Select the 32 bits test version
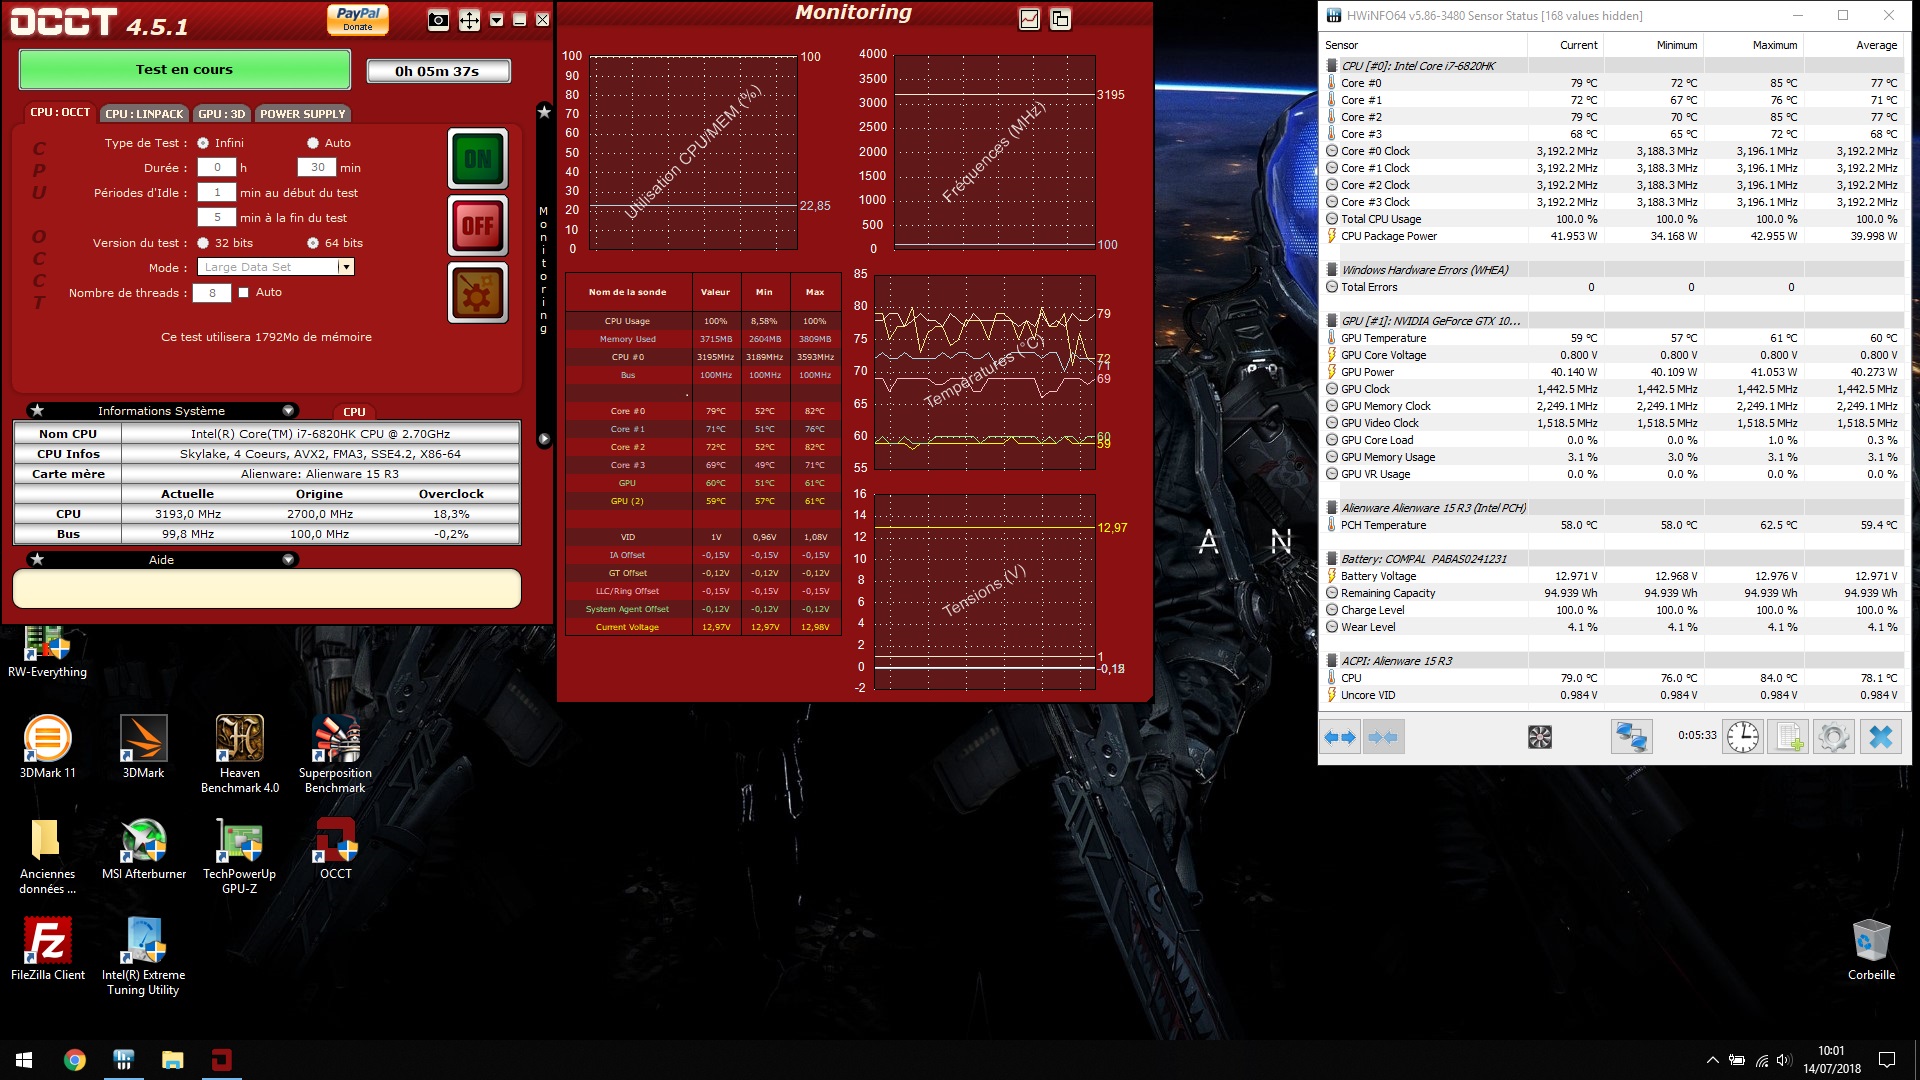The height and width of the screenshot is (1080, 1920). point(203,243)
